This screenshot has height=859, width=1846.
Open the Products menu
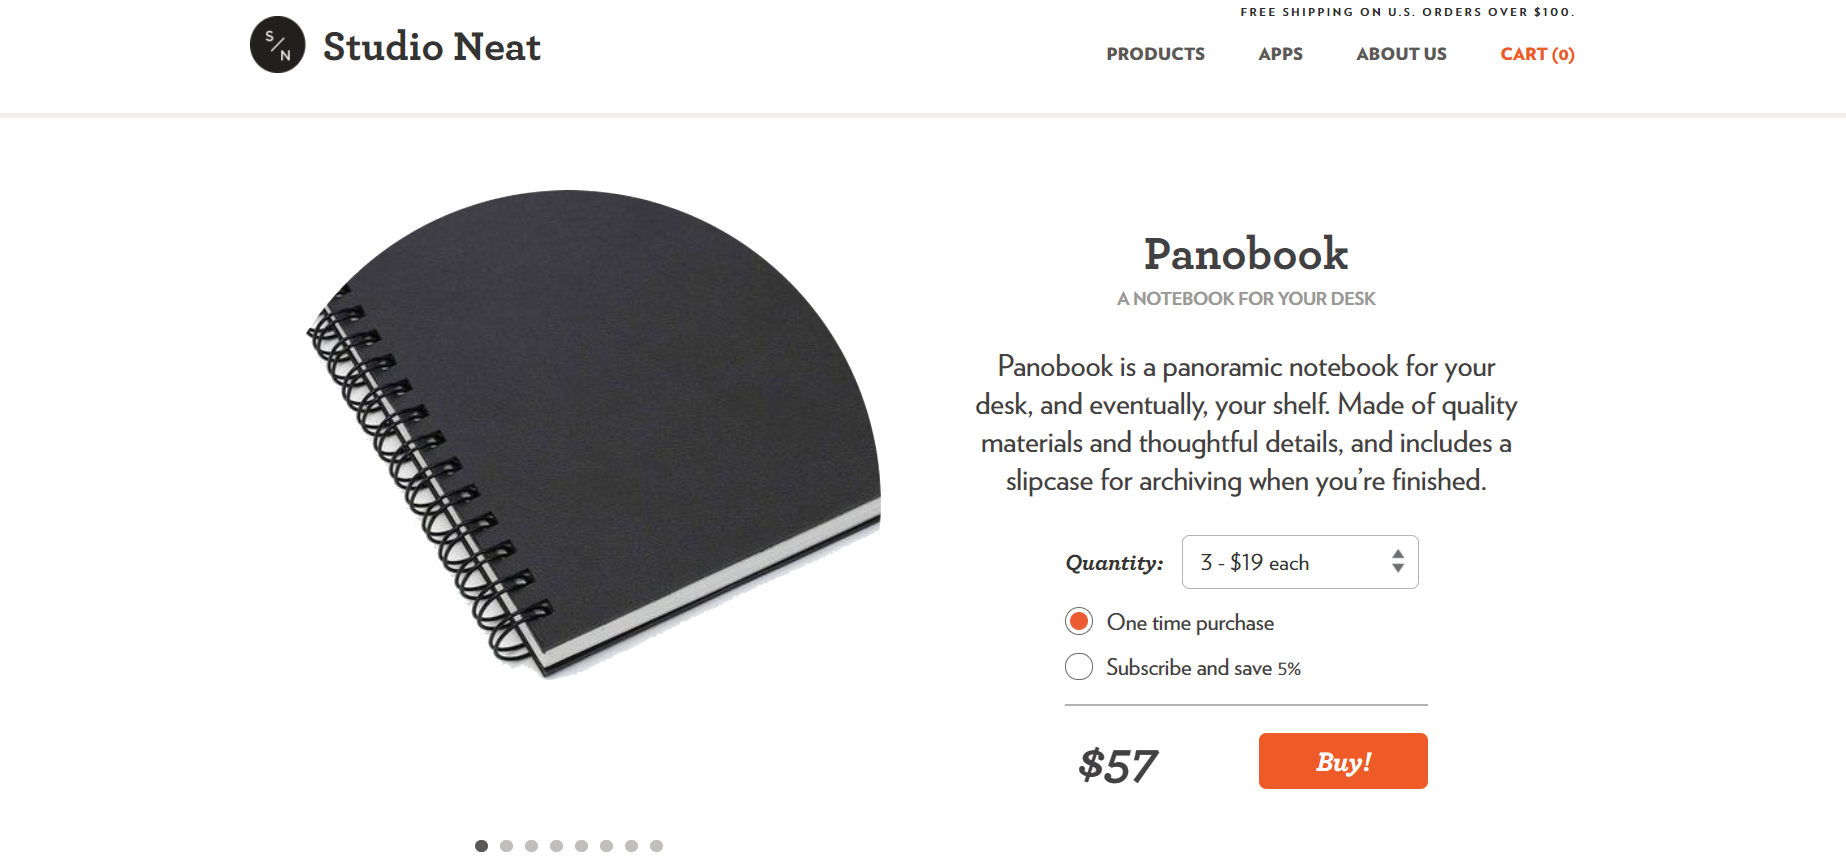tap(1155, 54)
